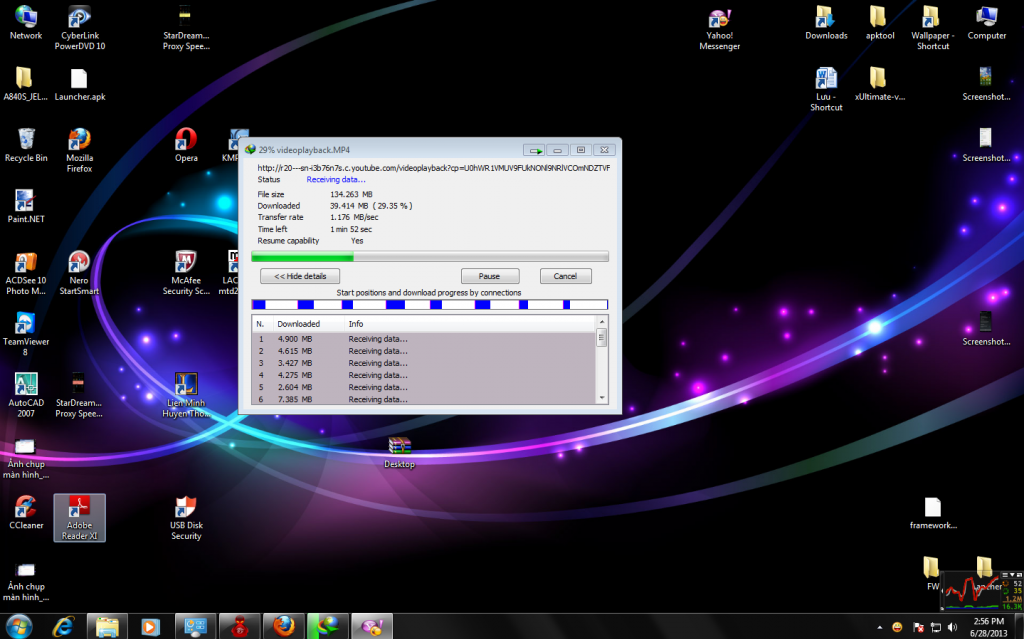Open the Windows Start menu
The image size is (1024, 639).
click(18, 627)
